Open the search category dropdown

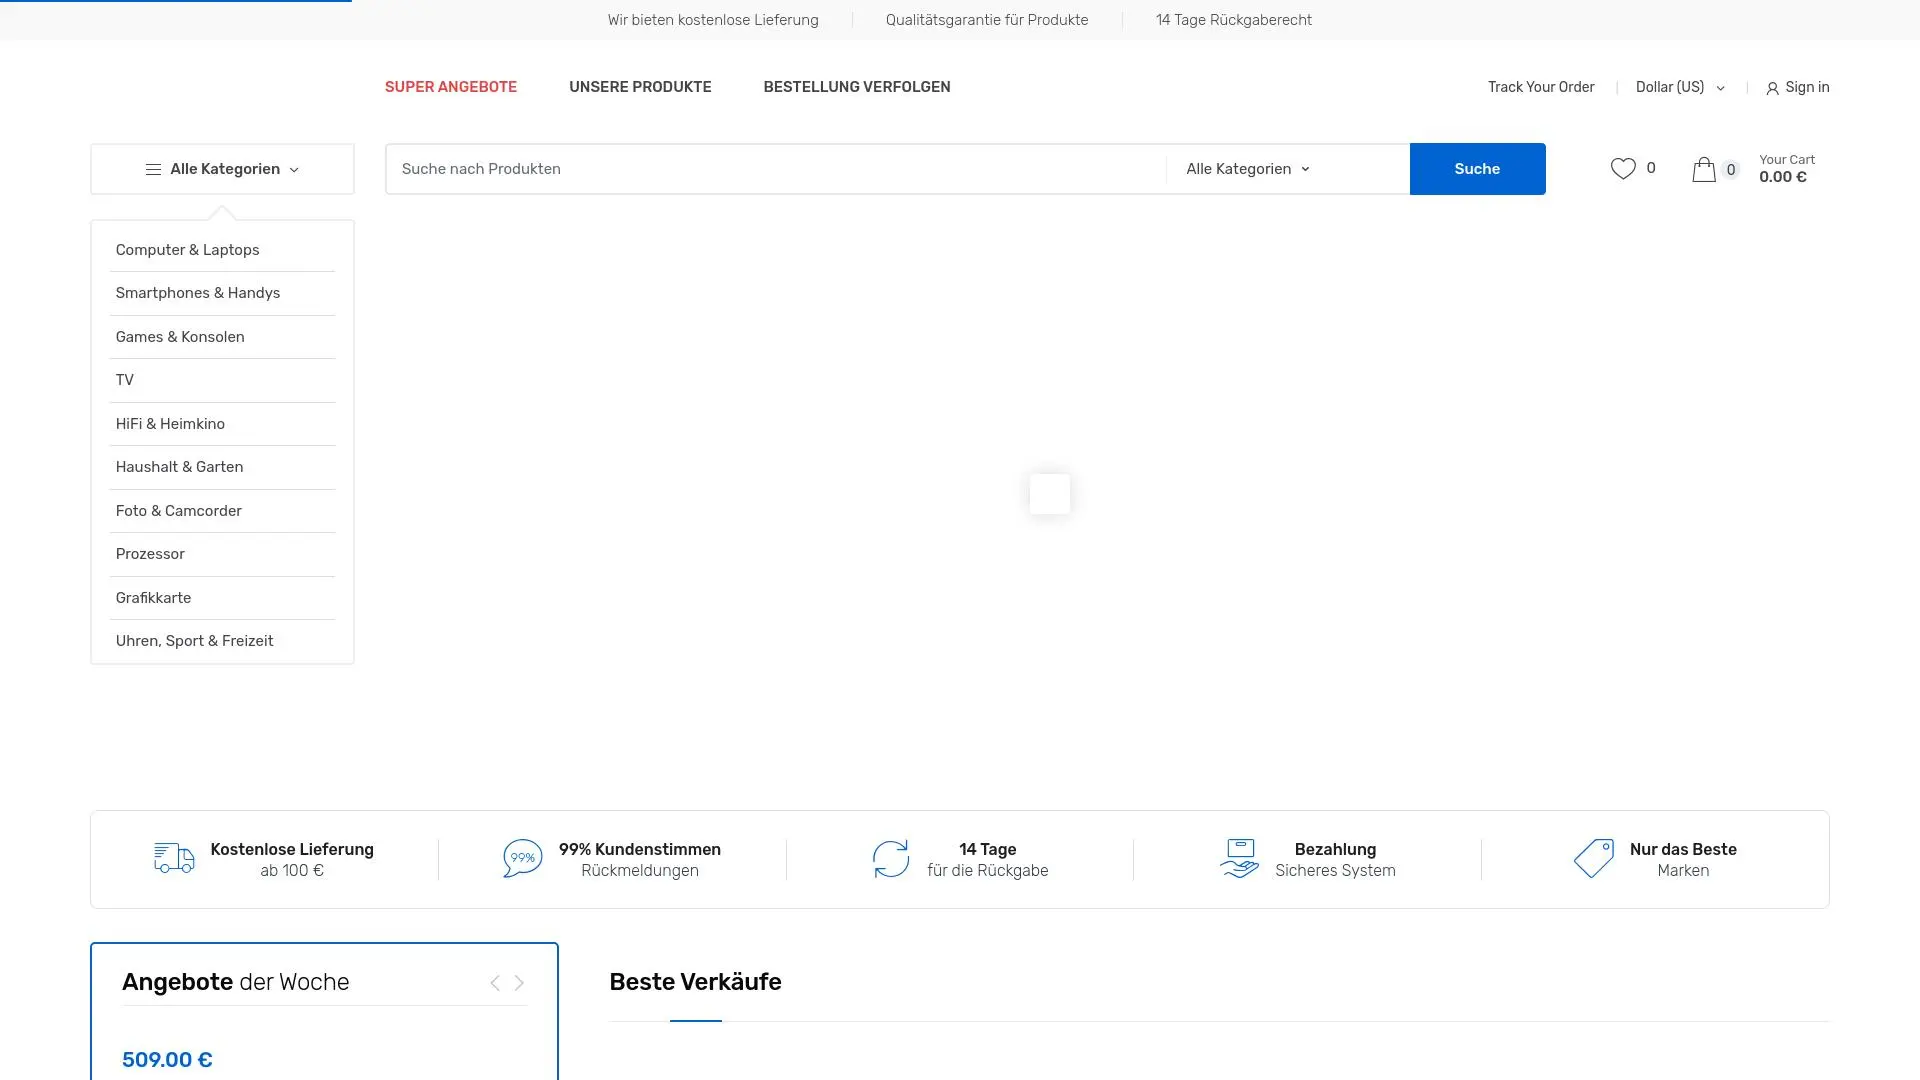(x=1247, y=169)
